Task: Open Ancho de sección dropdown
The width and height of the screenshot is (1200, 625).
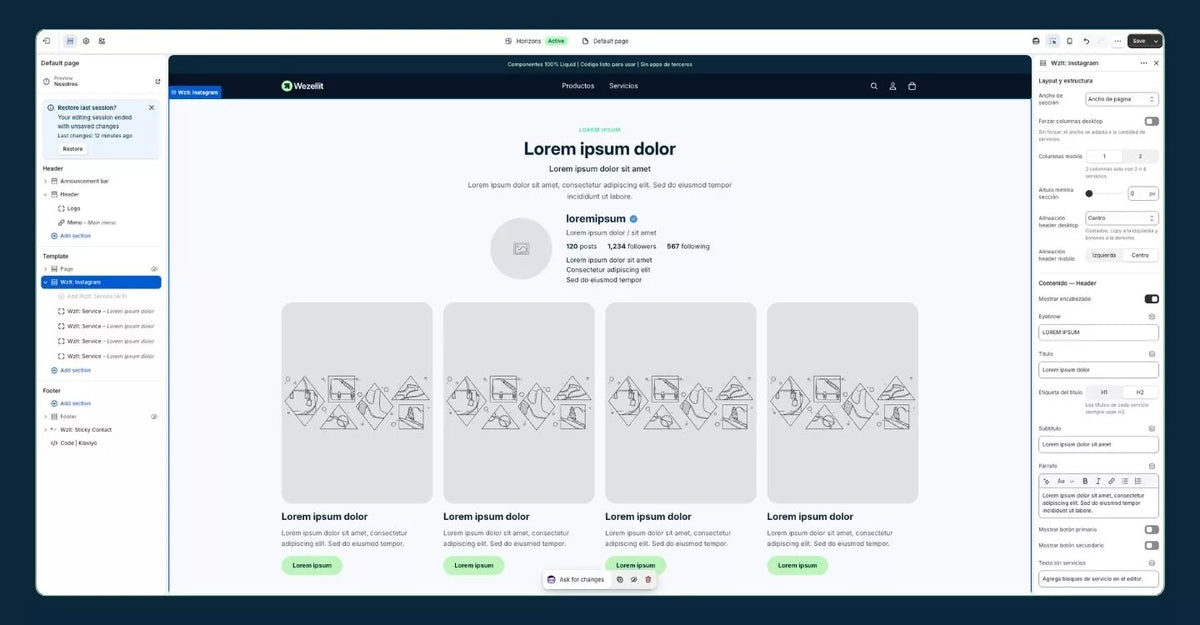Action: tap(1122, 99)
